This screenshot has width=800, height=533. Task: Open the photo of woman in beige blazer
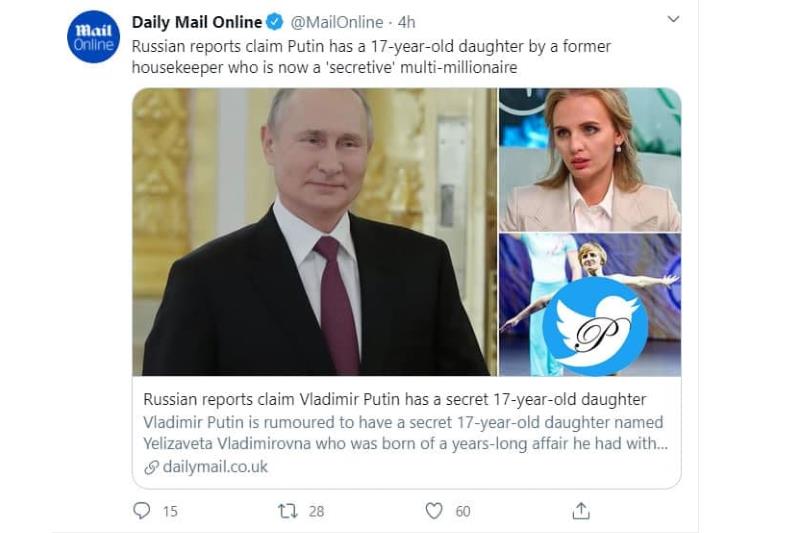590,160
